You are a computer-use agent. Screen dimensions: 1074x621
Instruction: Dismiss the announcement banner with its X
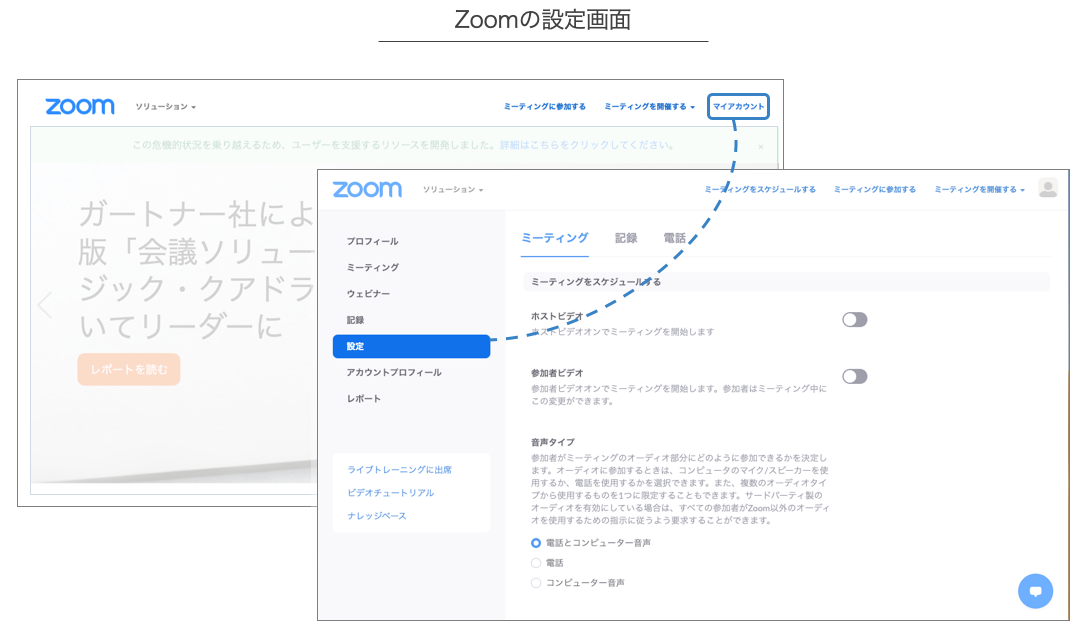click(761, 147)
